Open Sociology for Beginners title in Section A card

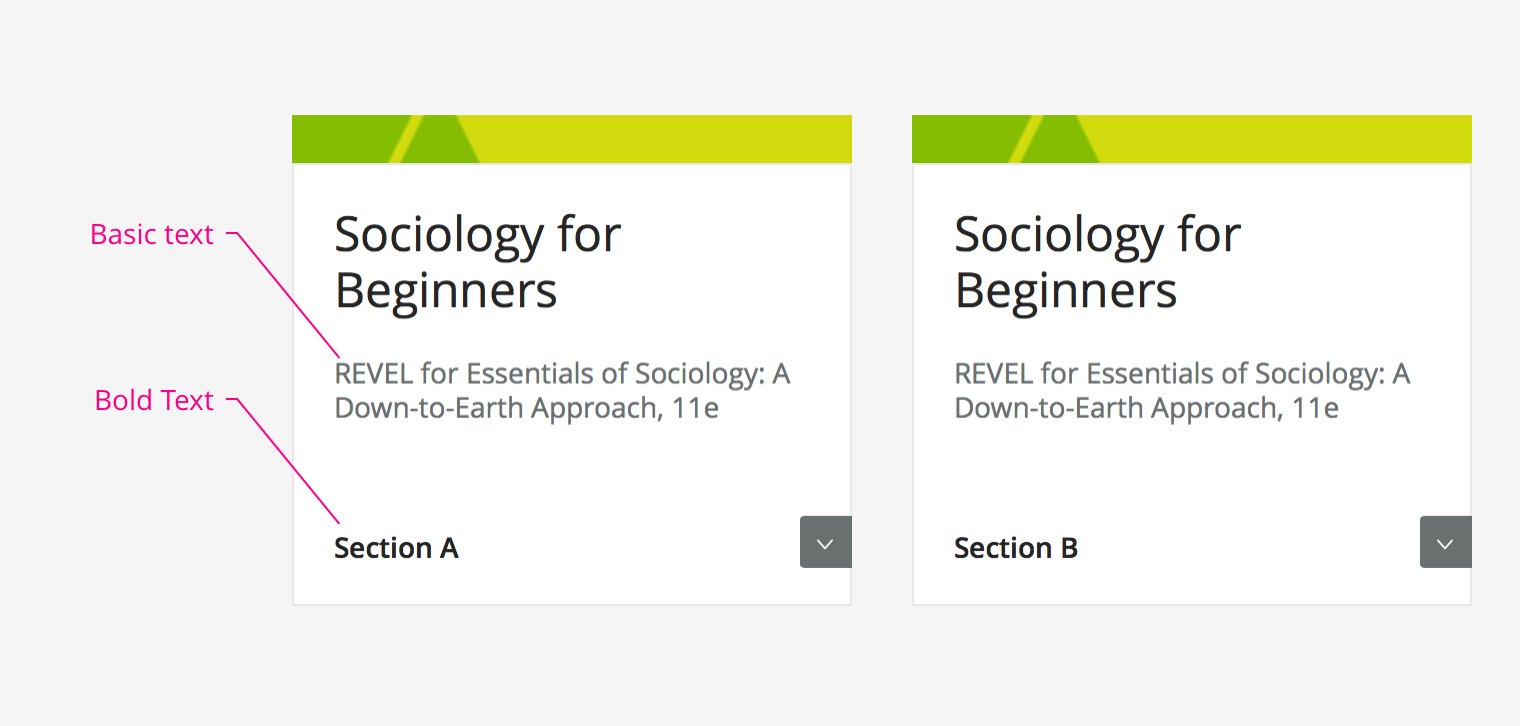[x=477, y=262]
